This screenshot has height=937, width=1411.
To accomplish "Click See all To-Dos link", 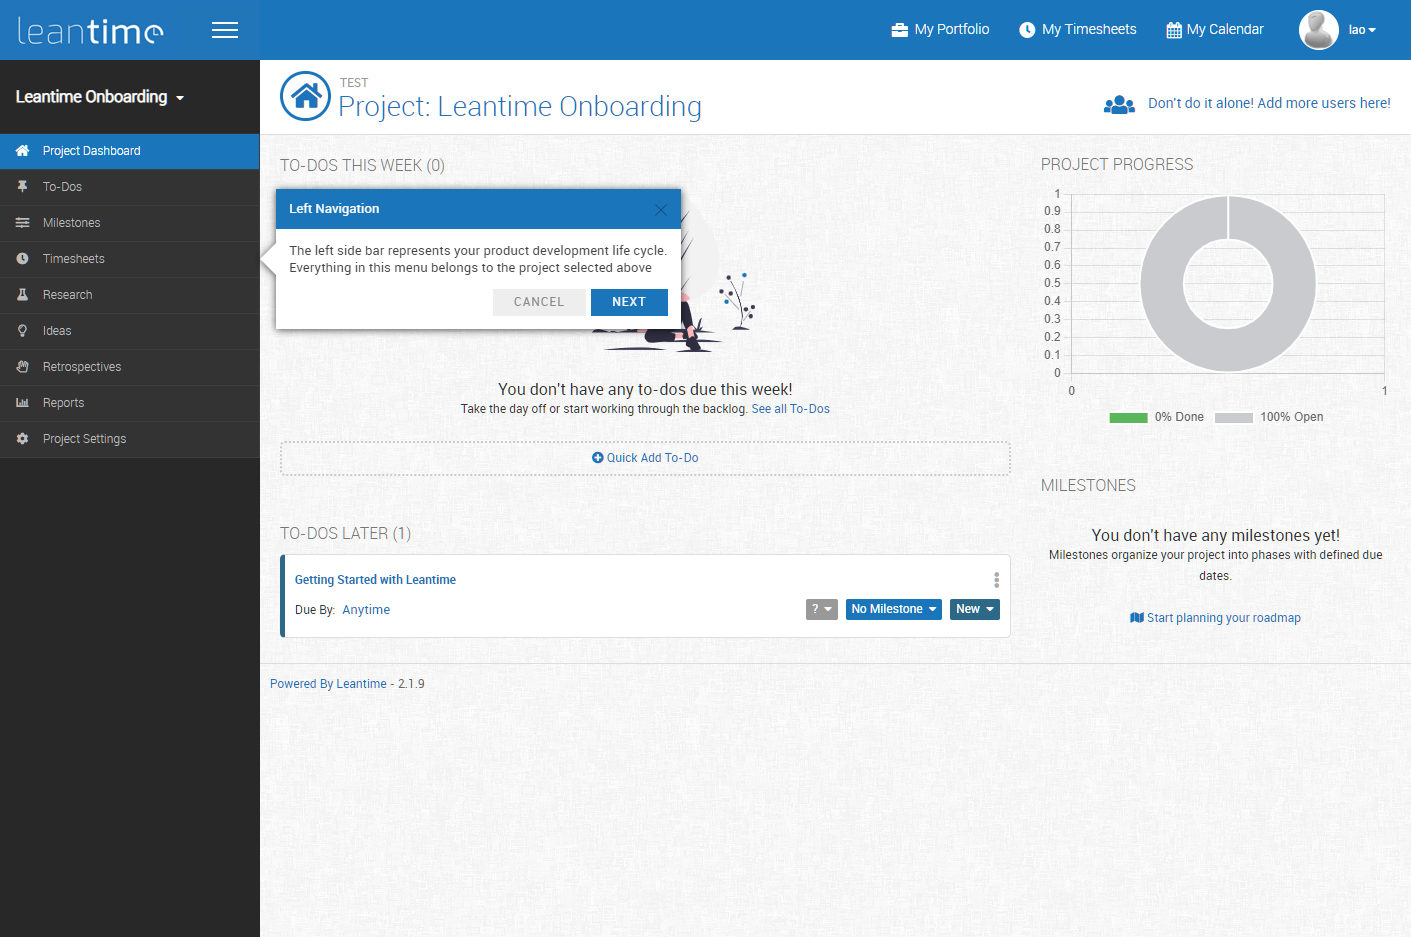I will [x=790, y=409].
